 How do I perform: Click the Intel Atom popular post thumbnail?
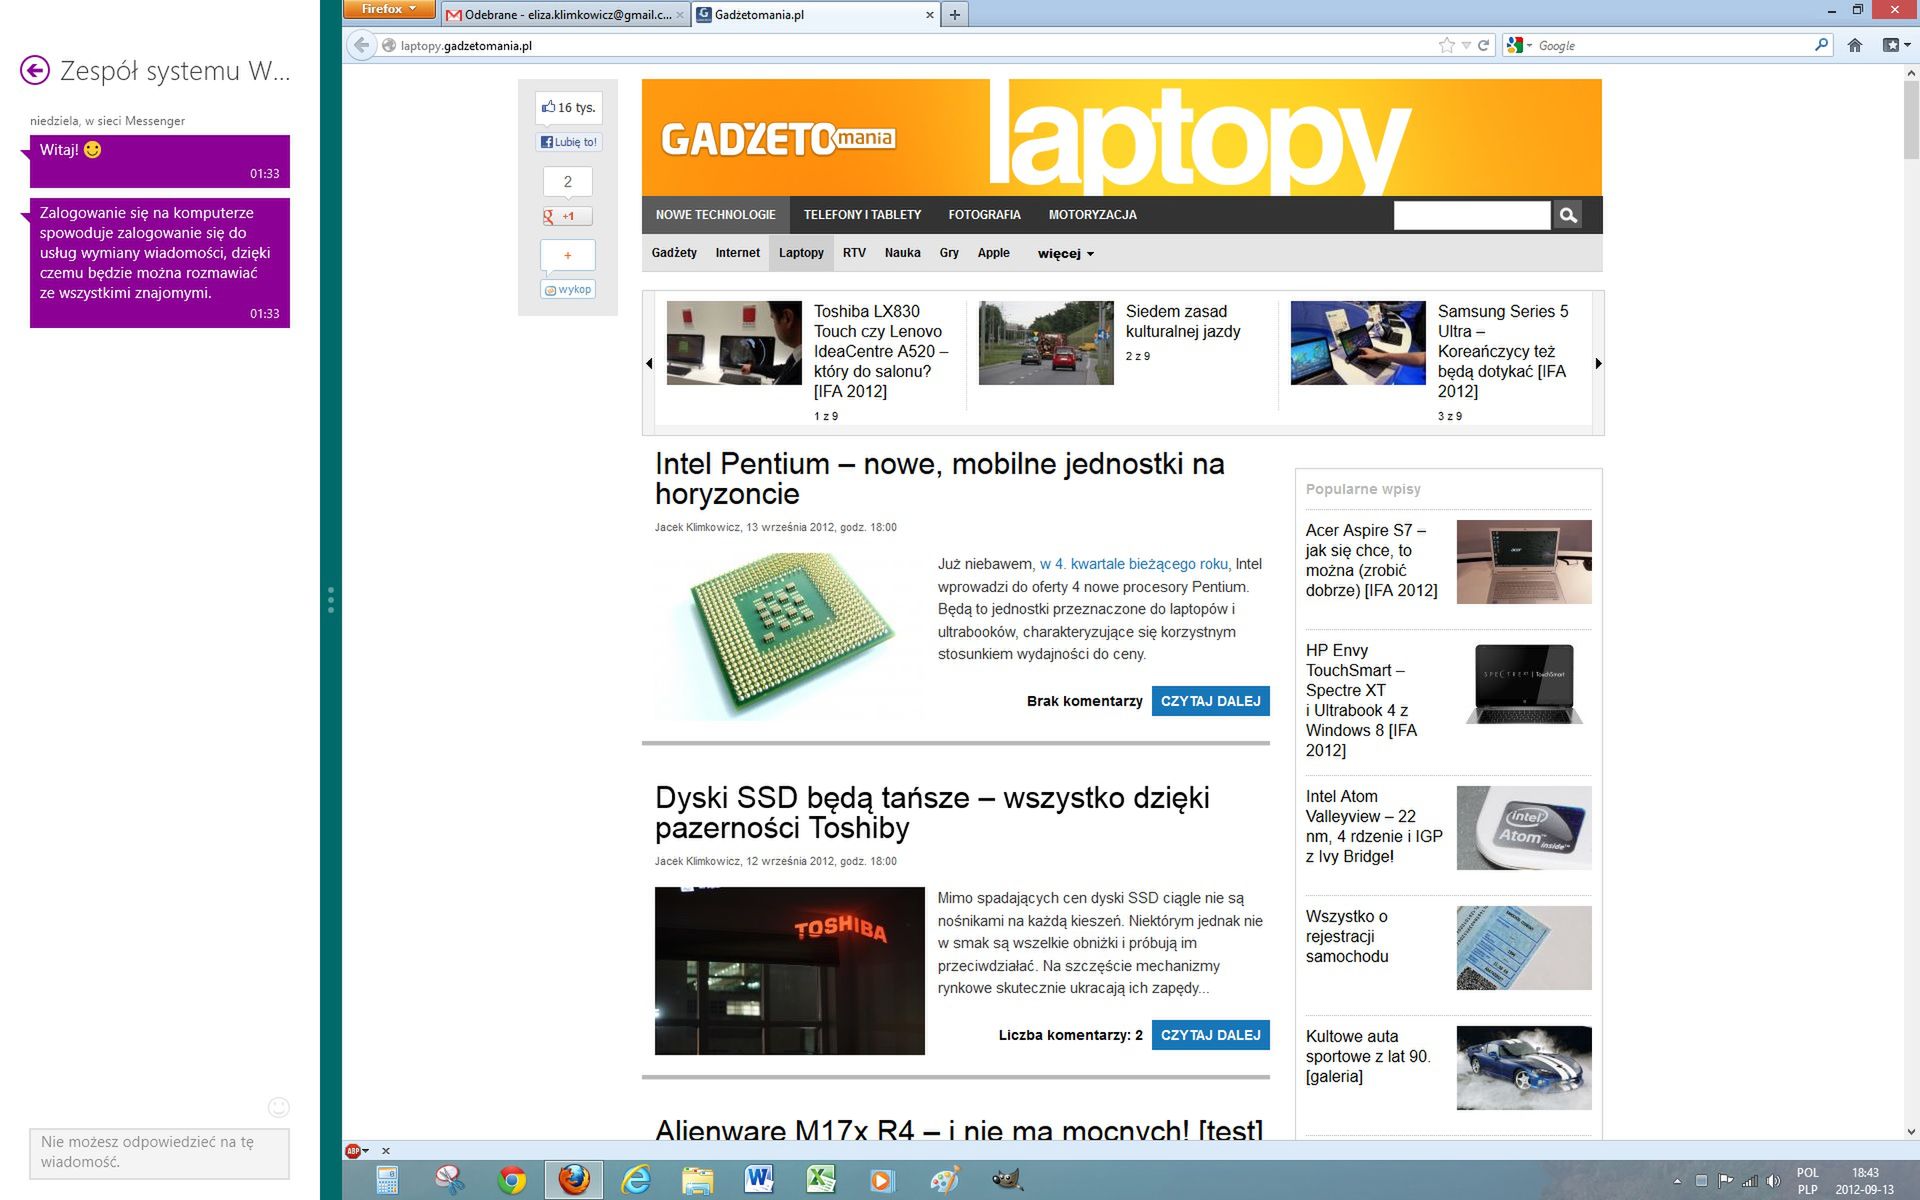1523,828
